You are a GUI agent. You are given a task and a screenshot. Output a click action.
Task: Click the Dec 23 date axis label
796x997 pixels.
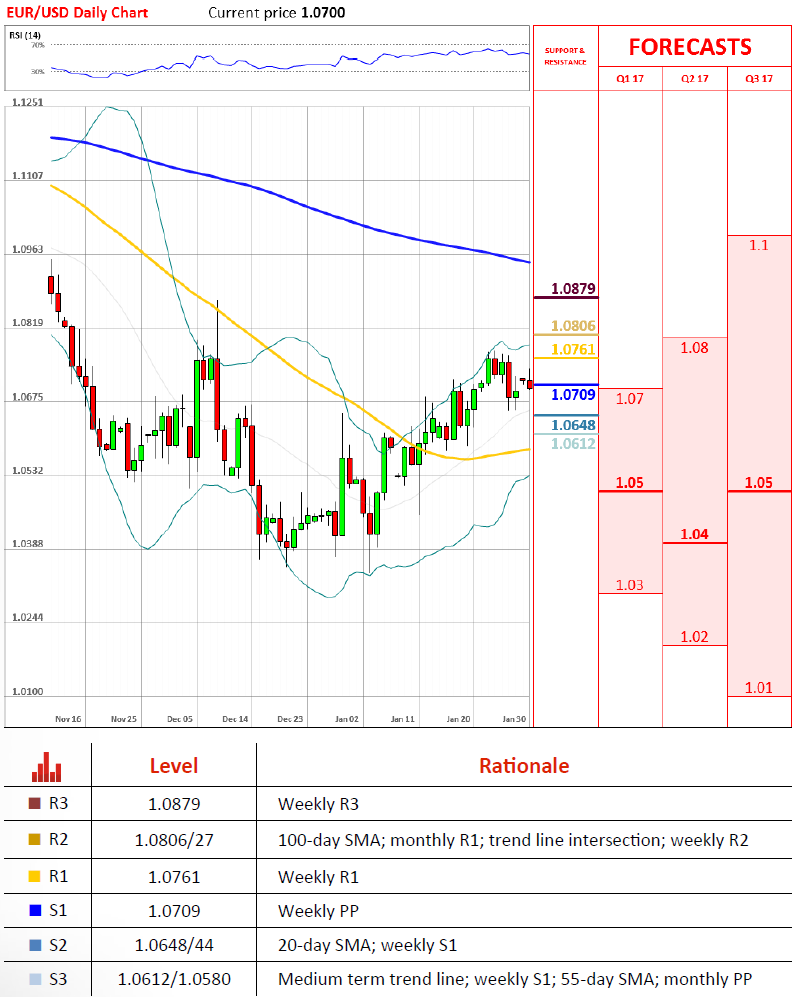(x=291, y=719)
